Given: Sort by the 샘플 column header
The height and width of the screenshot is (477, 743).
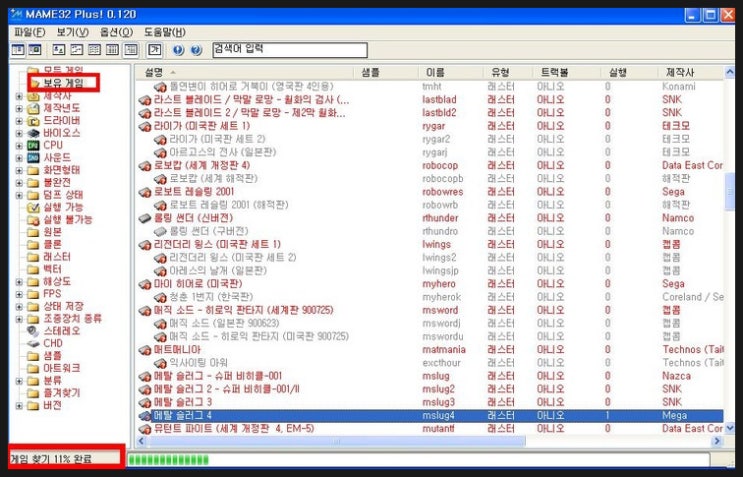Looking at the screenshot, I should [x=386, y=72].
